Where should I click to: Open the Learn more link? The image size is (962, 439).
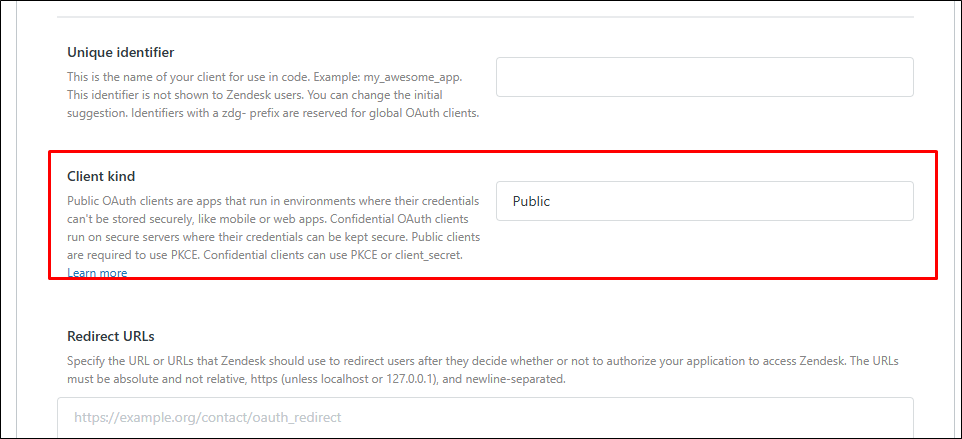click(x=97, y=273)
